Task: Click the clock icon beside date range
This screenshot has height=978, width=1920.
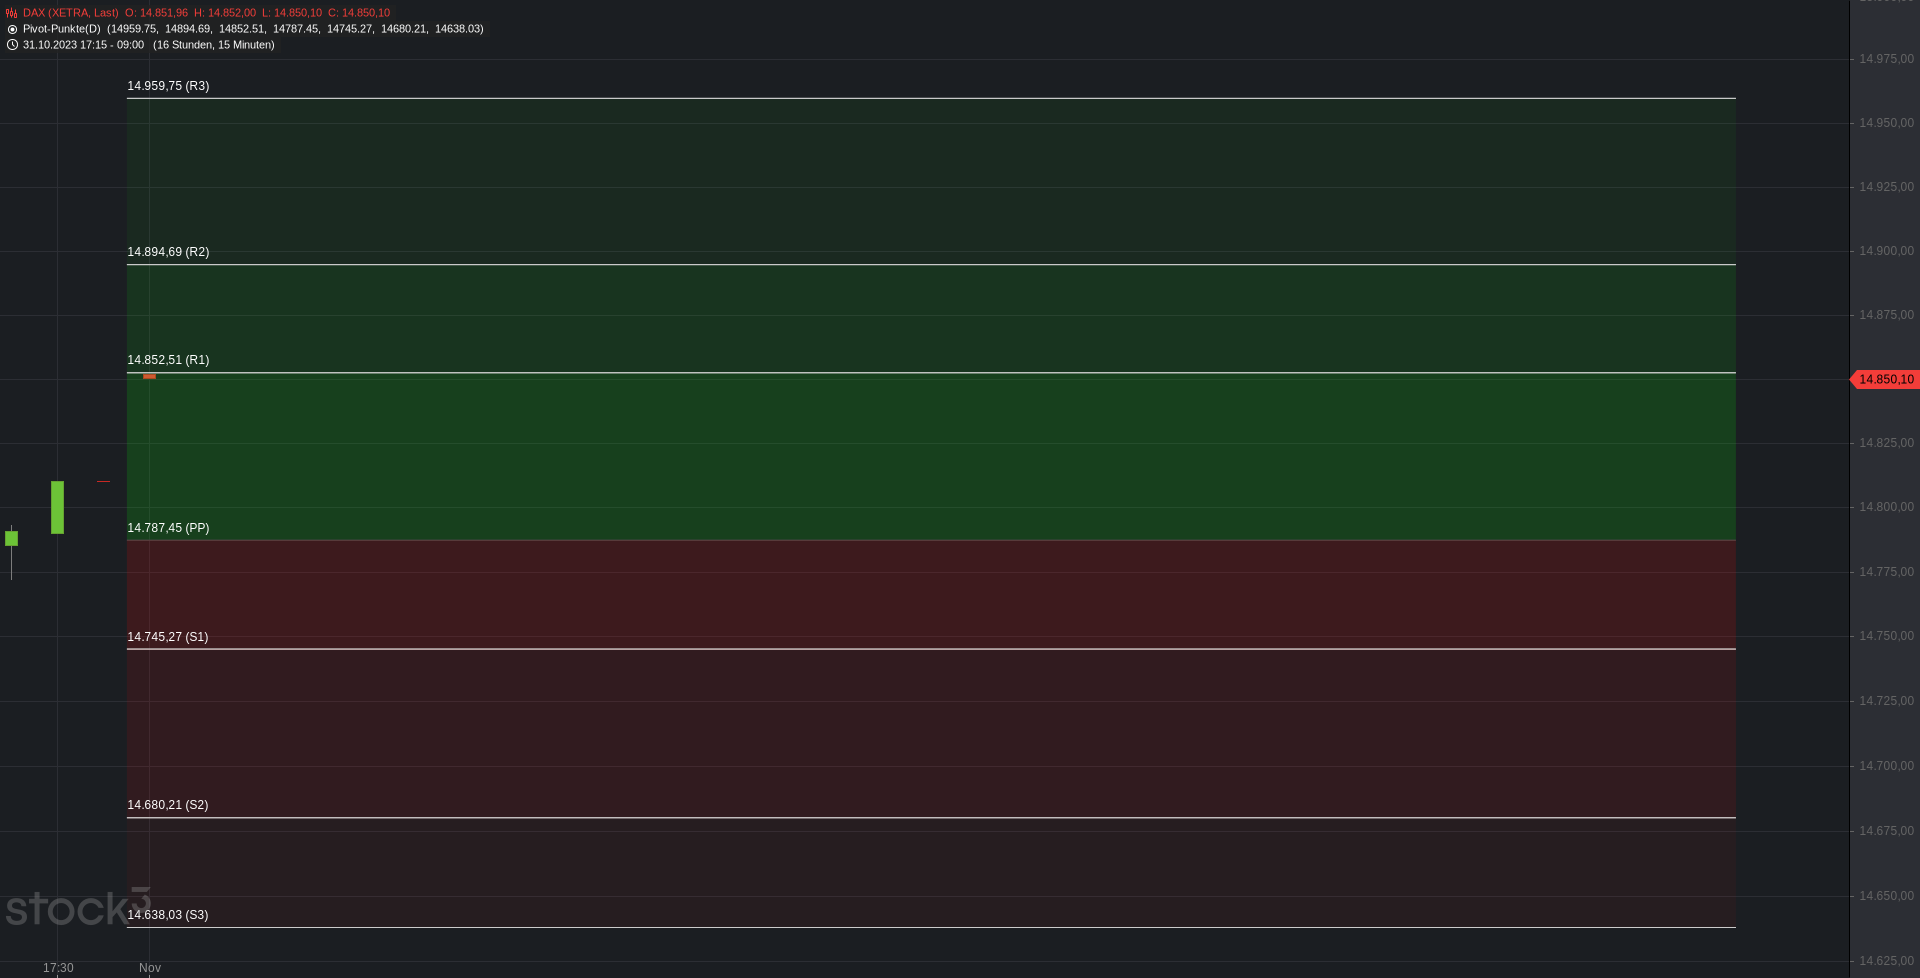Action: [12, 45]
